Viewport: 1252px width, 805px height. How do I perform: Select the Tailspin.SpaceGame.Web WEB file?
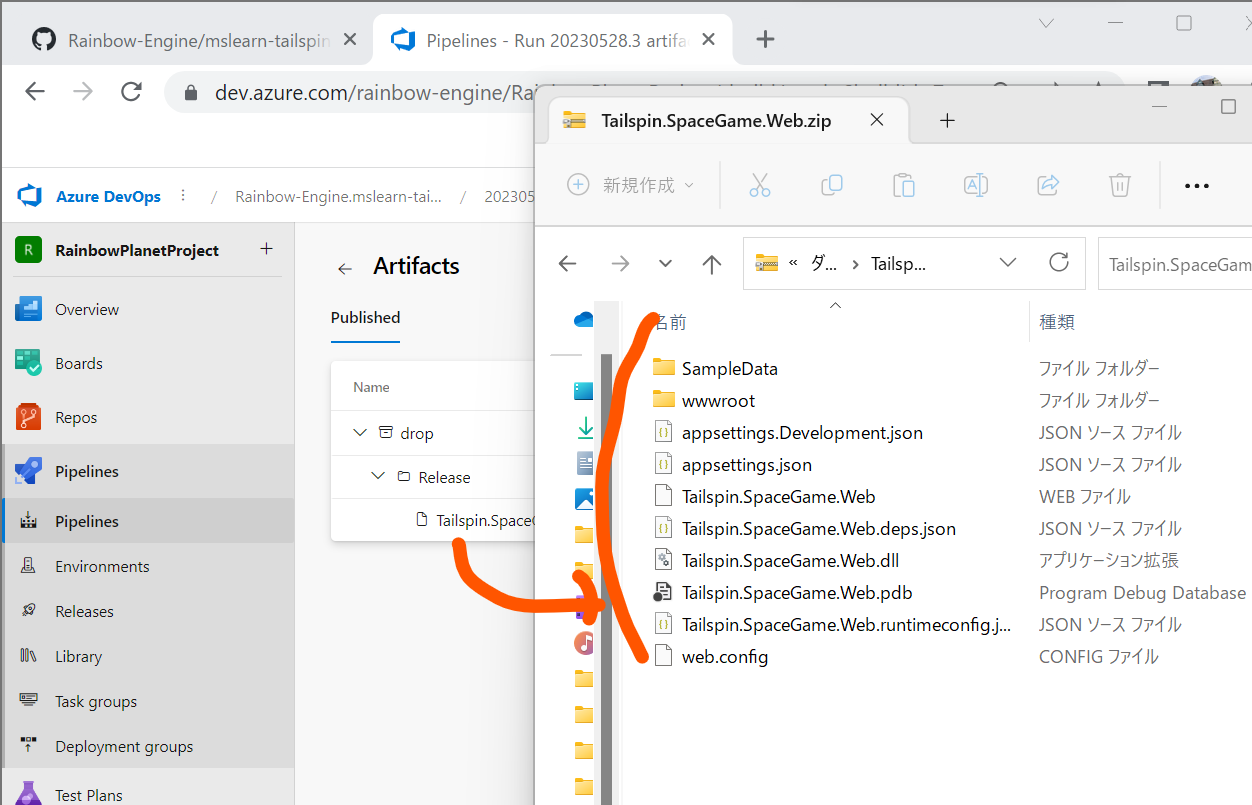(779, 496)
